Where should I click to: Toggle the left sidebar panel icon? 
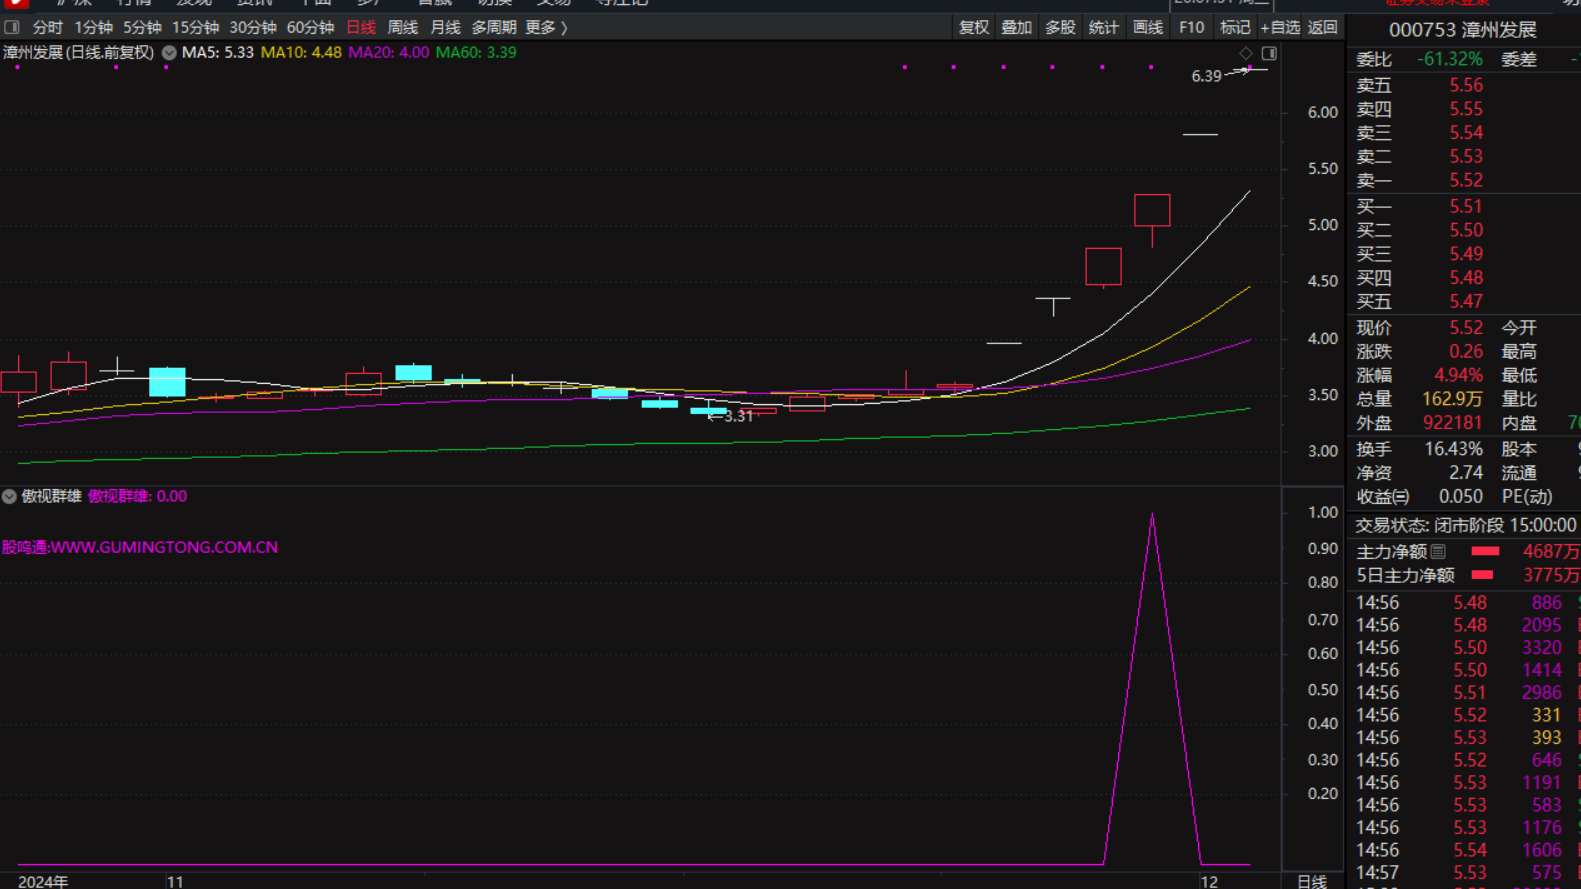point(12,28)
